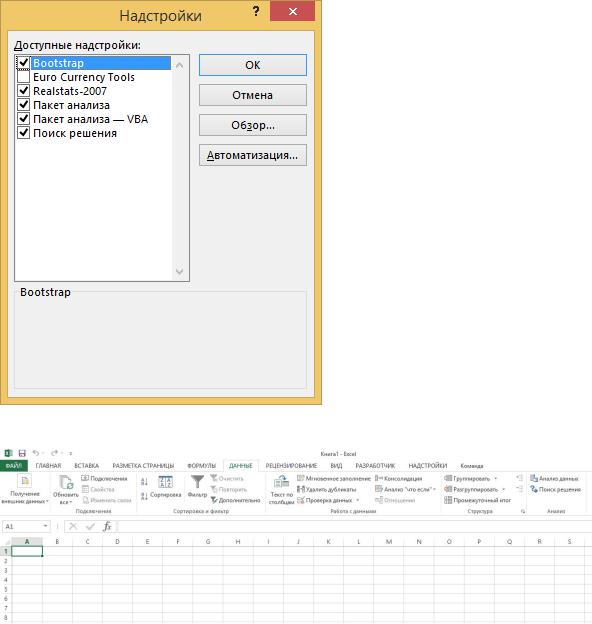592x624 pixels.
Task: Select column H header
Action: (238, 542)
